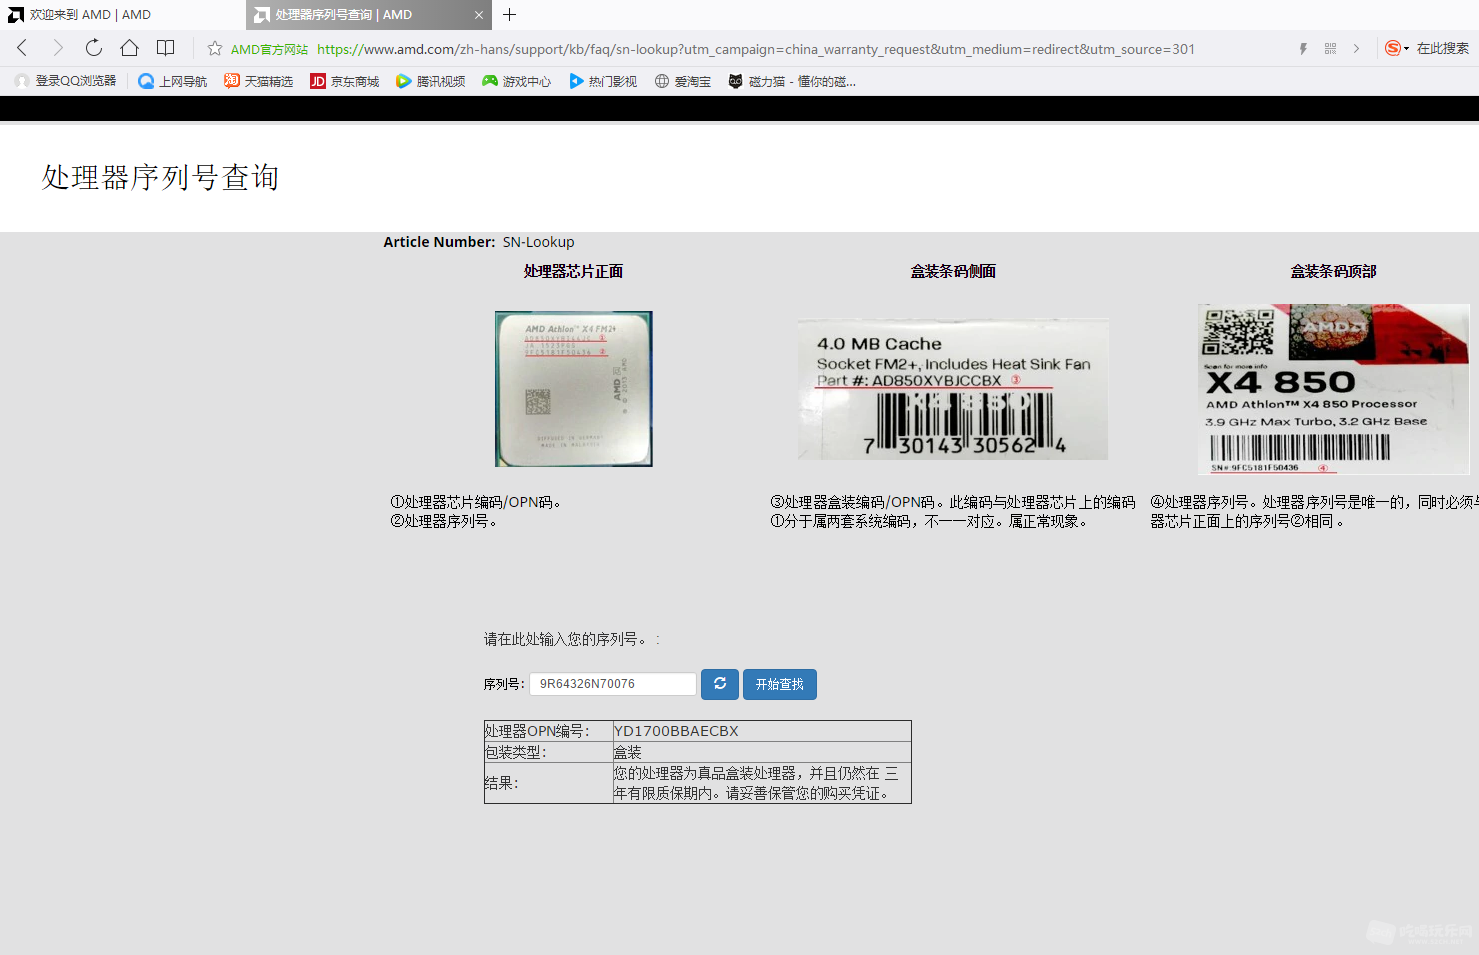Bookmark page with the star icon
Viewport: 1479px width, 955px height.
tap(215, 48)
